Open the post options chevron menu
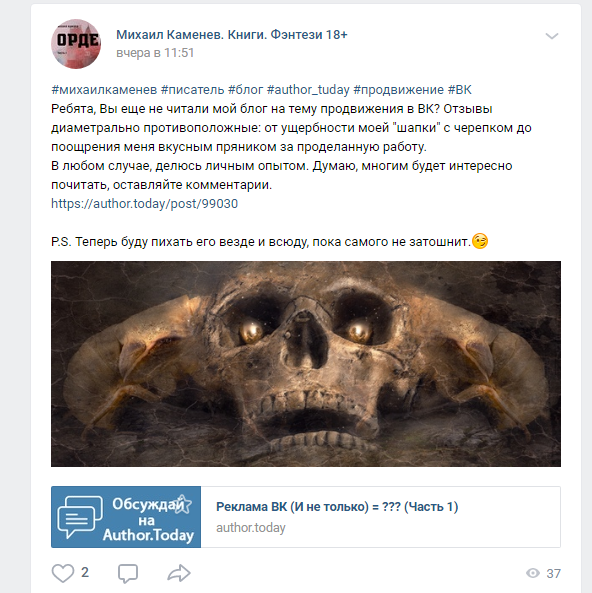 tap(552, 36)
